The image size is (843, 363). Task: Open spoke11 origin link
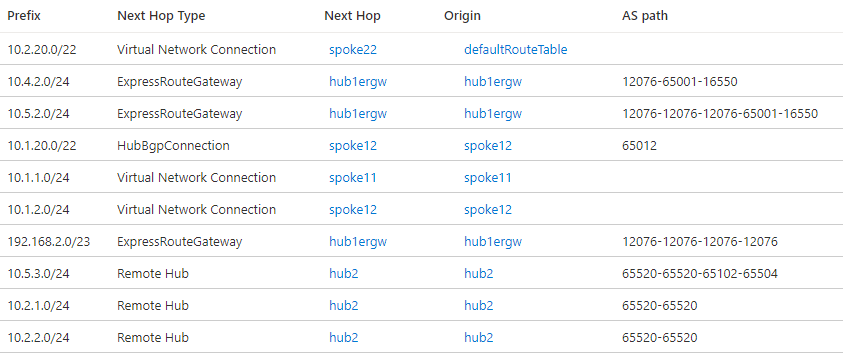[x=488, y=177]
